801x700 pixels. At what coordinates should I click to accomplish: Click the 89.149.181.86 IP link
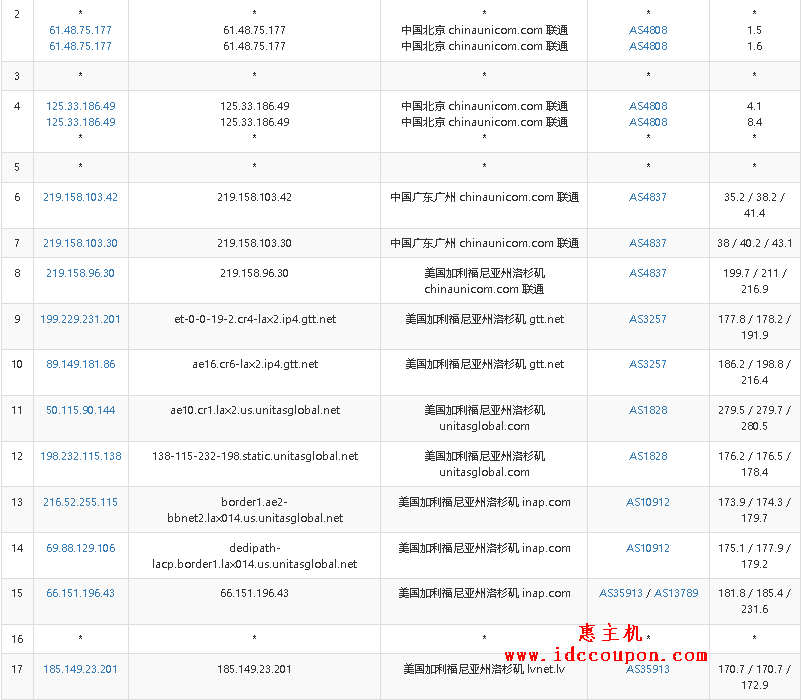pyautogui.click(x=80, y=364)
